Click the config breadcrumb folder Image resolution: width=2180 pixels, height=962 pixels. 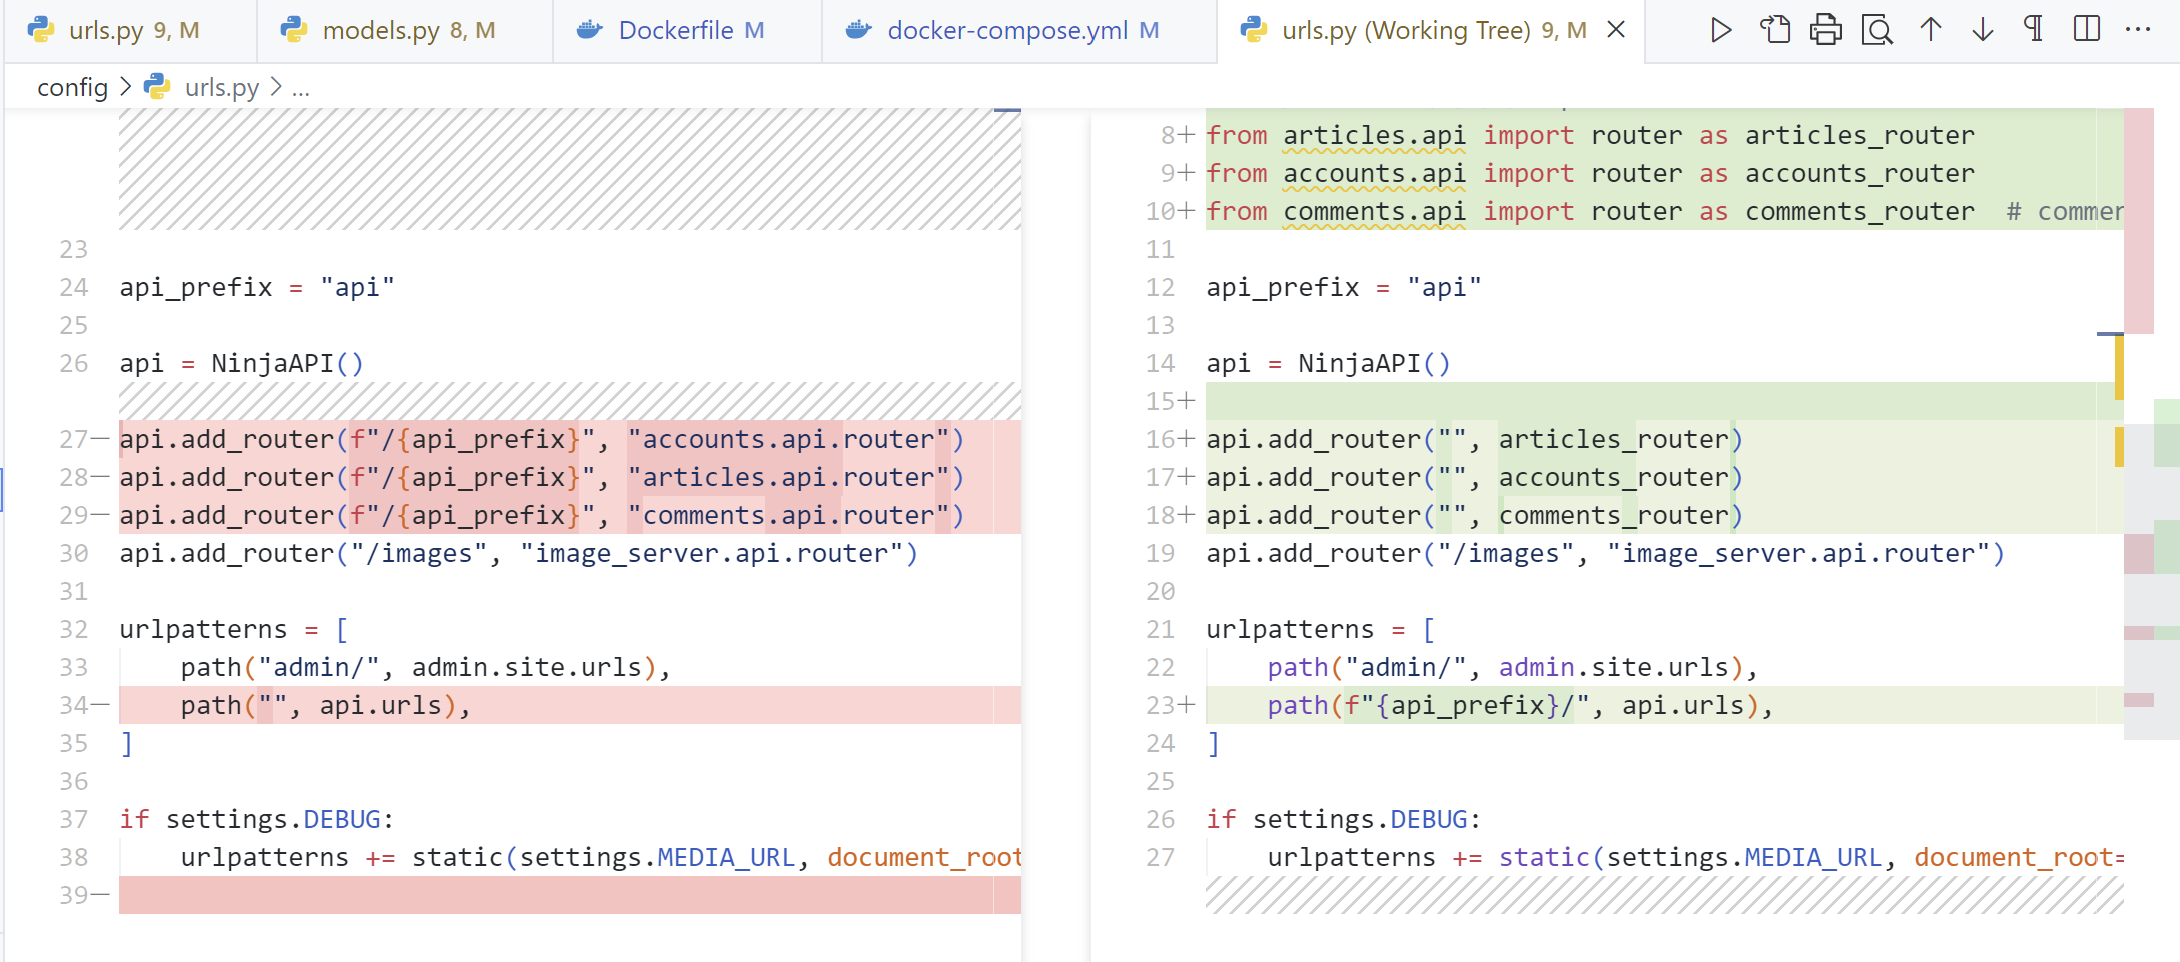[72, 88]
